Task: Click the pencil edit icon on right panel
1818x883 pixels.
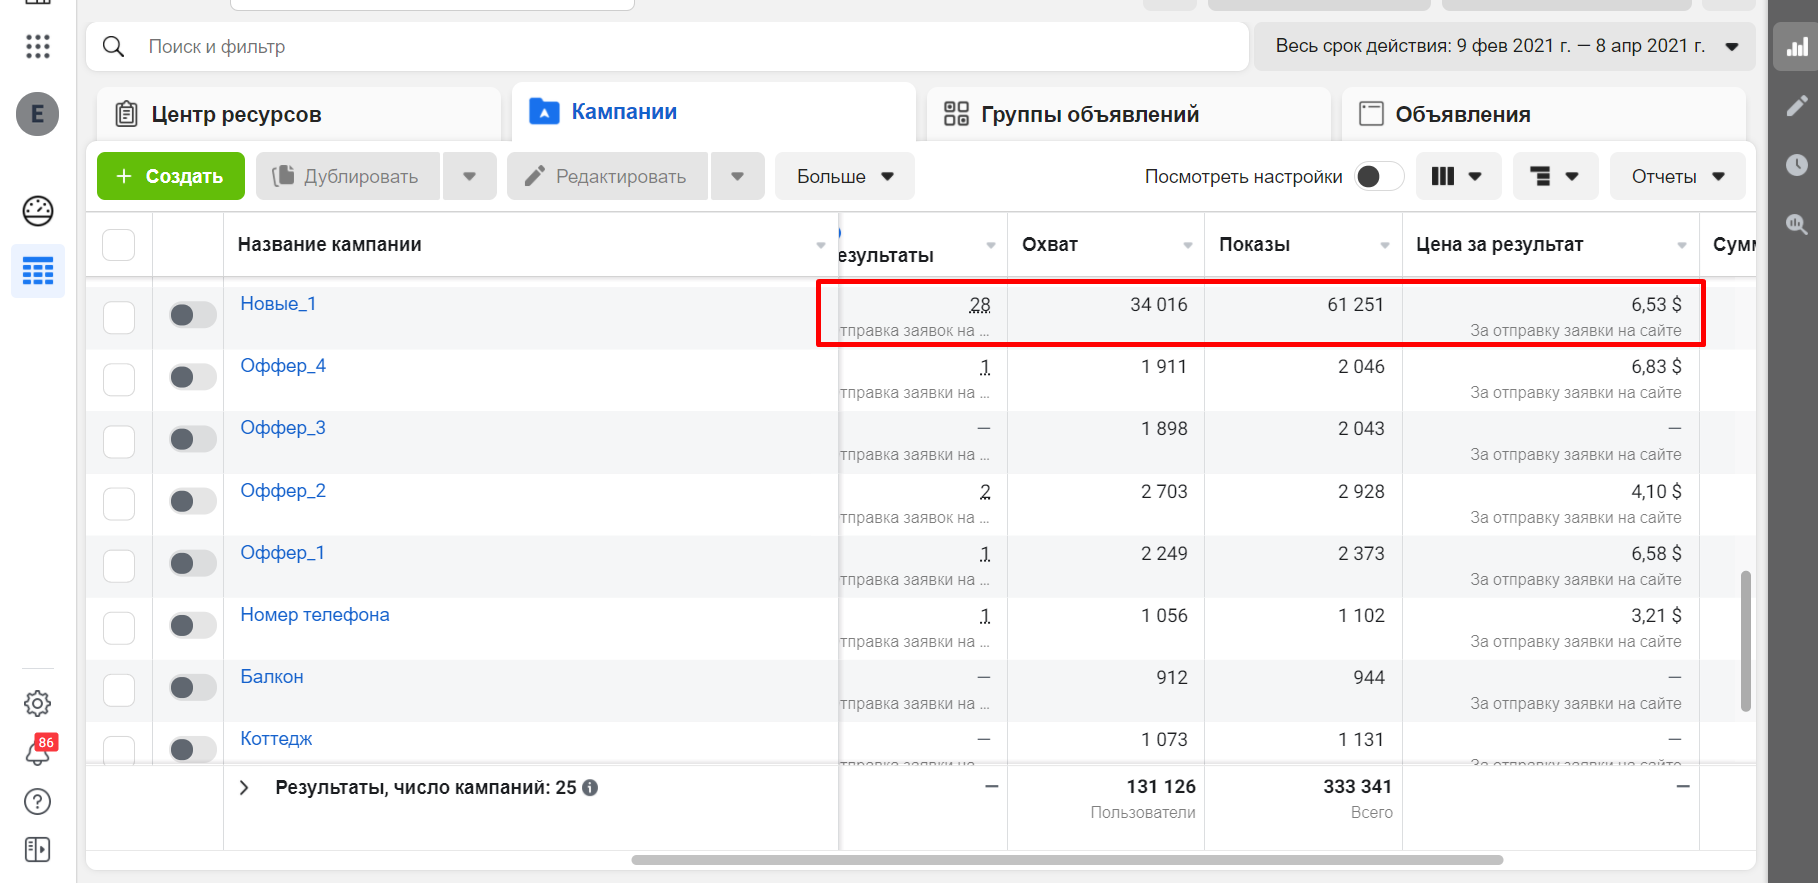Action: point(1797,106)
